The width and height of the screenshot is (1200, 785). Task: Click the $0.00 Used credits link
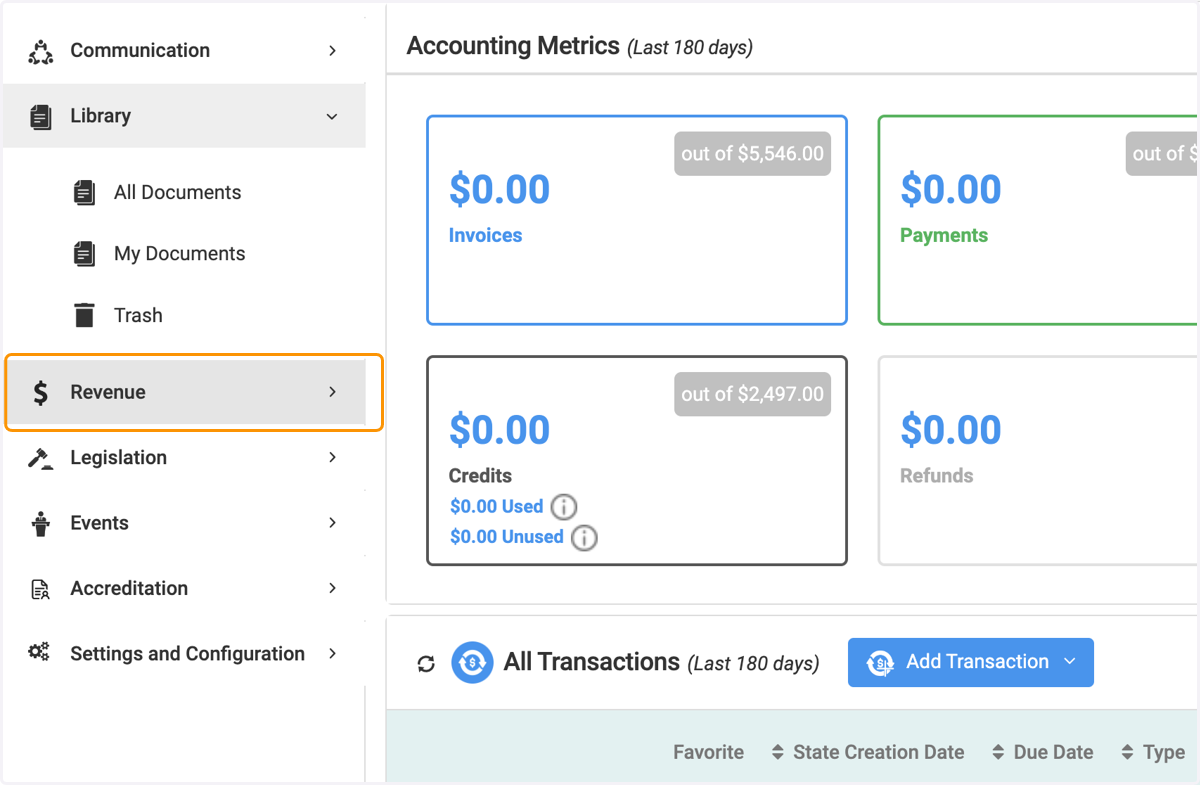(496, 507)
